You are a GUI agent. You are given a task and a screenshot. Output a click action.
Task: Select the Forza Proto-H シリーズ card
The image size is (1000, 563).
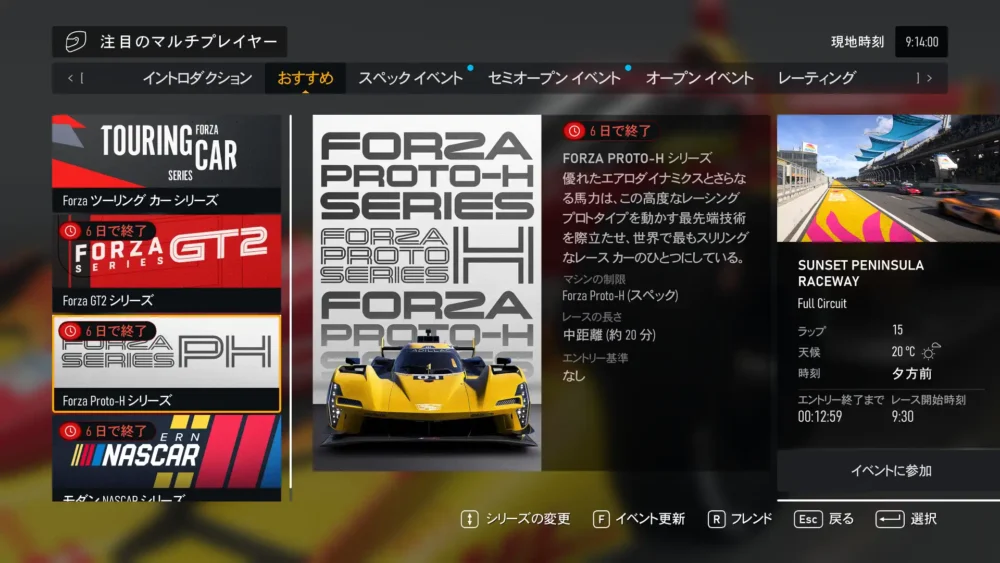(x=166, y=363)
